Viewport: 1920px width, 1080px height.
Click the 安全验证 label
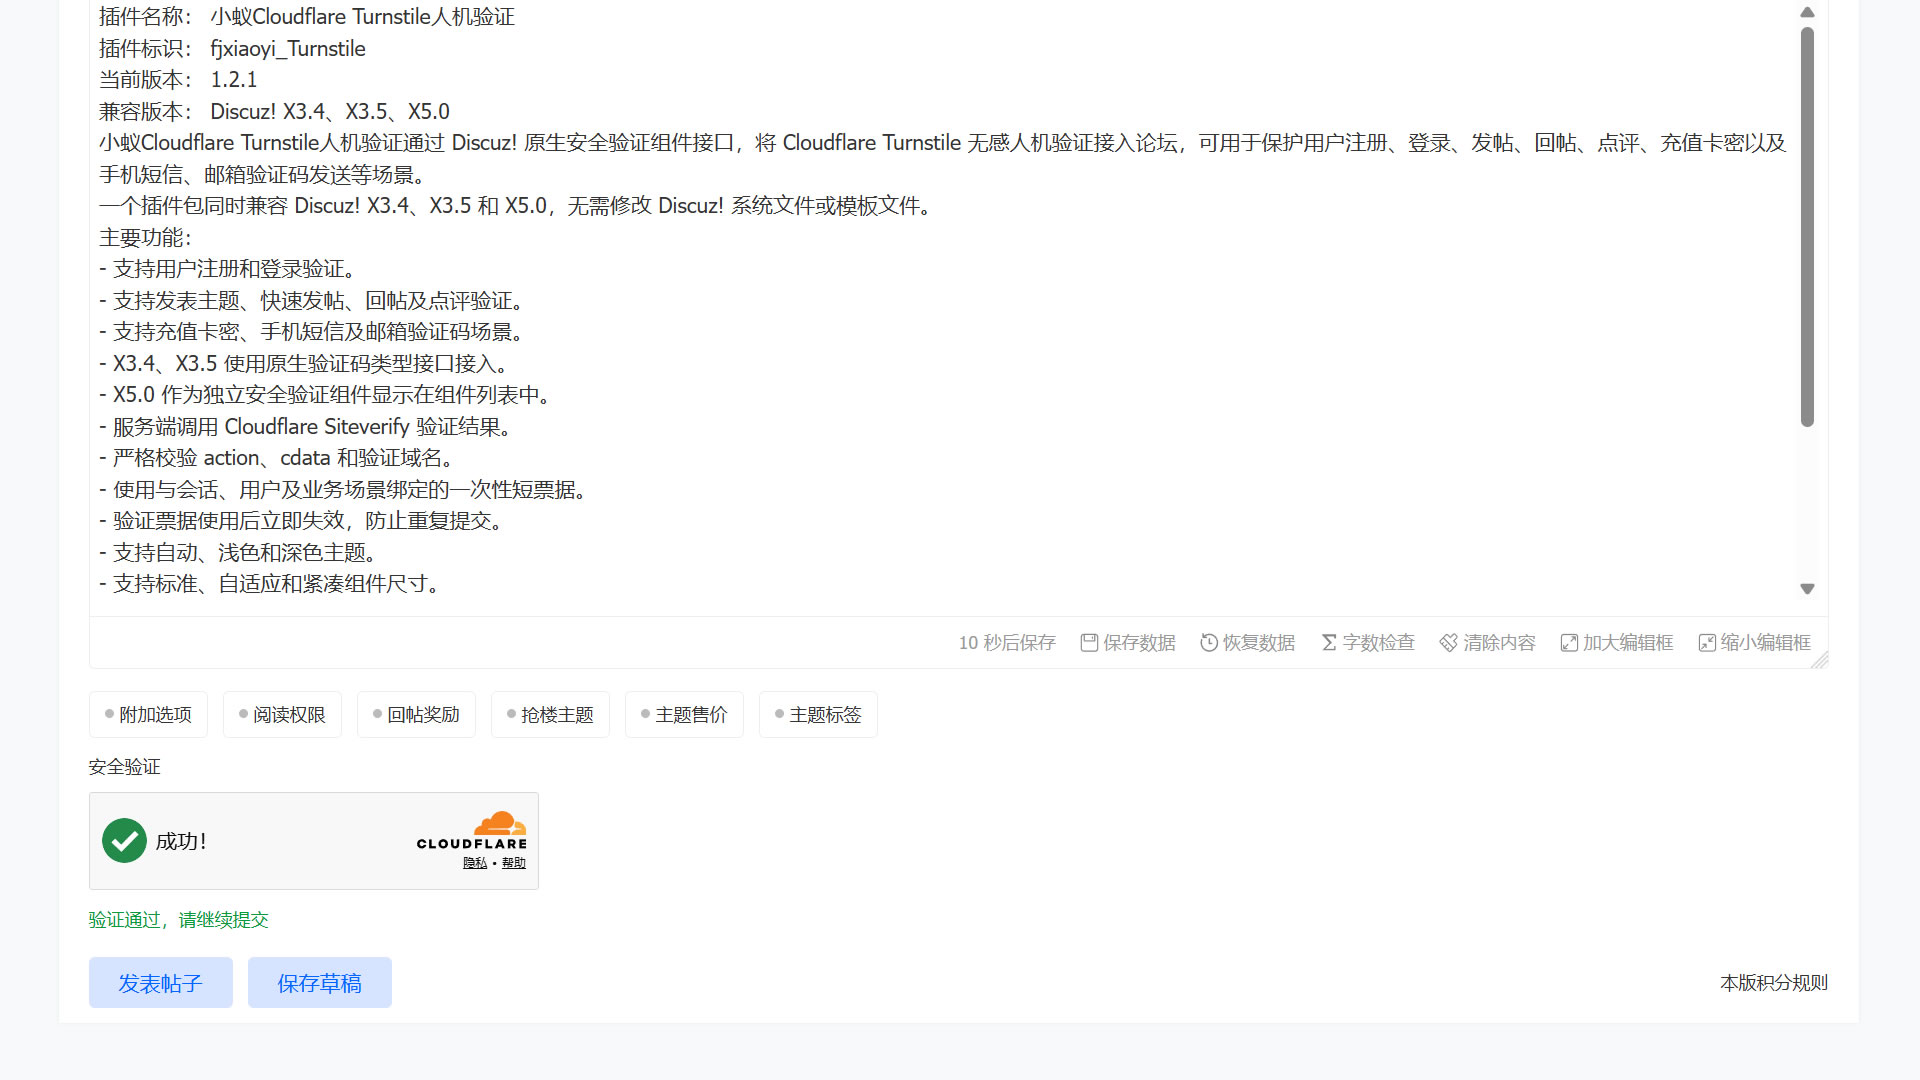pyautogui.click(x=124, y=767)
